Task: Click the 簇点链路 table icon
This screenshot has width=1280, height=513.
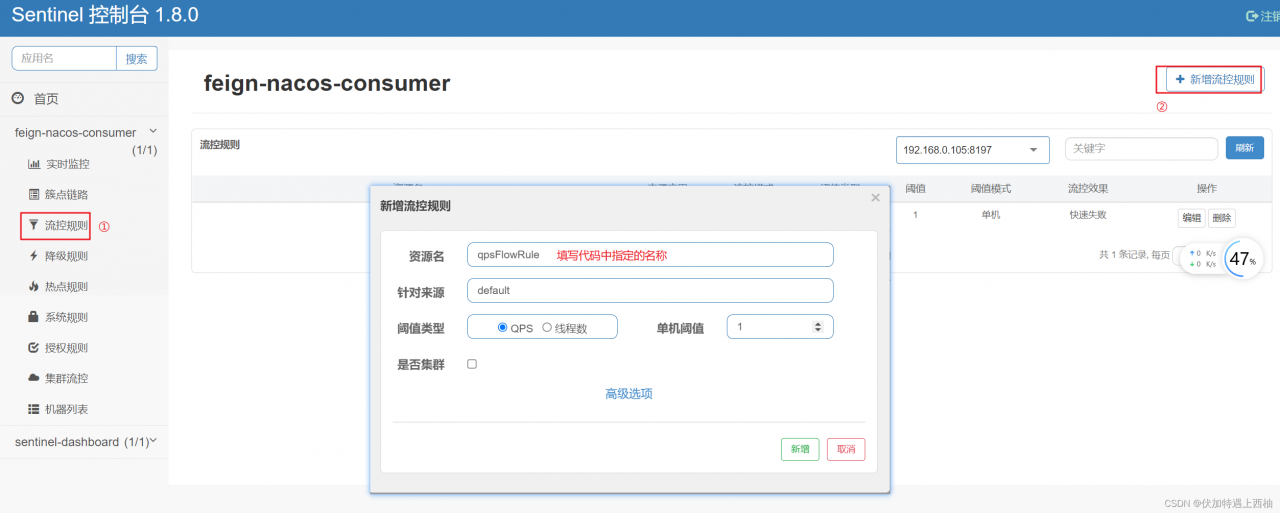Action: pyautogui.click(x=34, y=194)
